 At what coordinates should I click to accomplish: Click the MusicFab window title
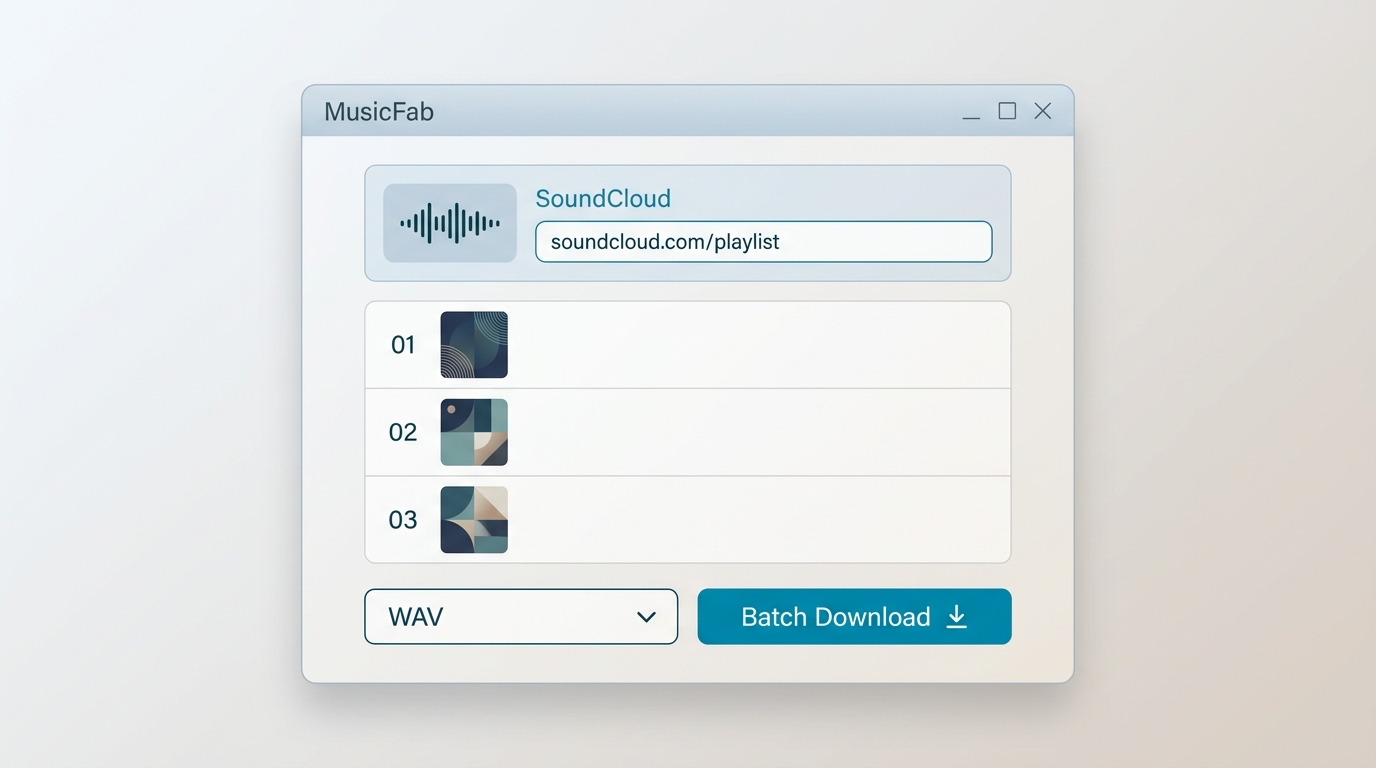click(379, 111)
